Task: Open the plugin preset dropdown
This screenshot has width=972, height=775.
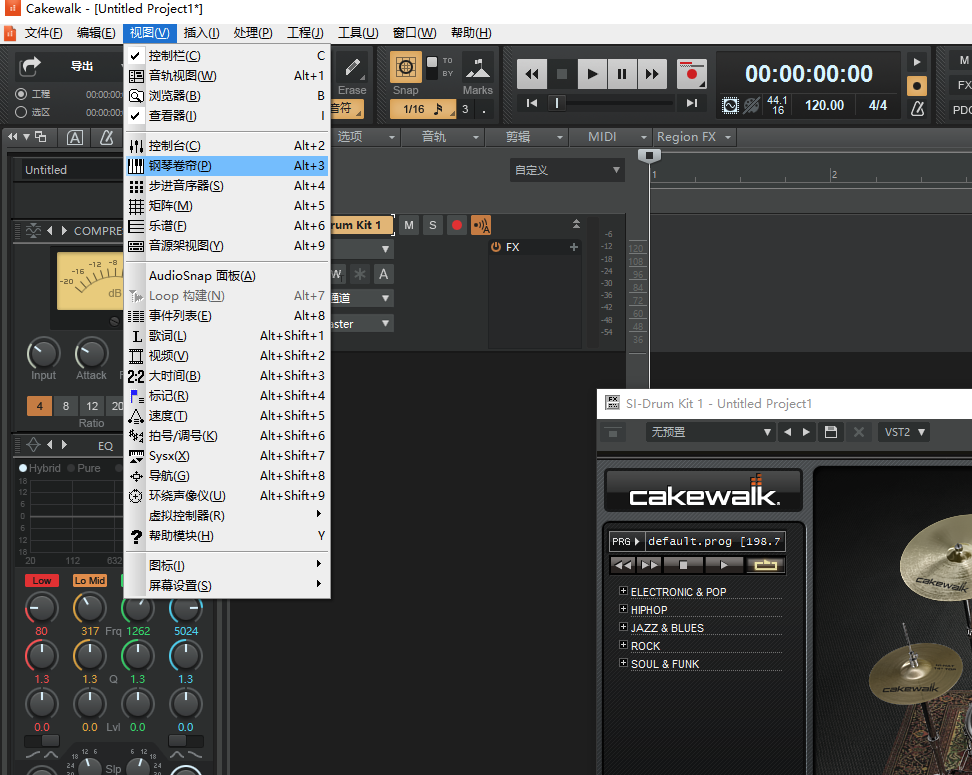Action: click(710, 432)
